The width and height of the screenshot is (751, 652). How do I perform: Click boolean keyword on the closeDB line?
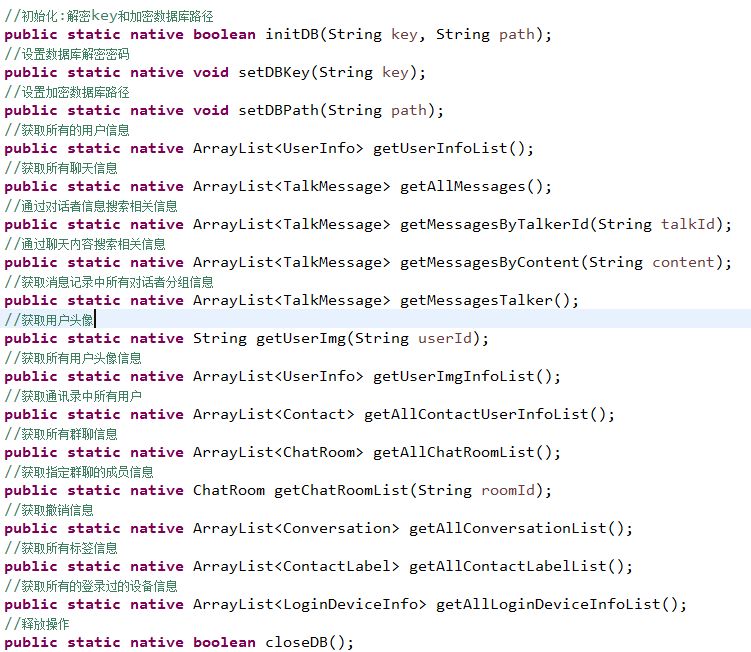(x=224, y=642)
